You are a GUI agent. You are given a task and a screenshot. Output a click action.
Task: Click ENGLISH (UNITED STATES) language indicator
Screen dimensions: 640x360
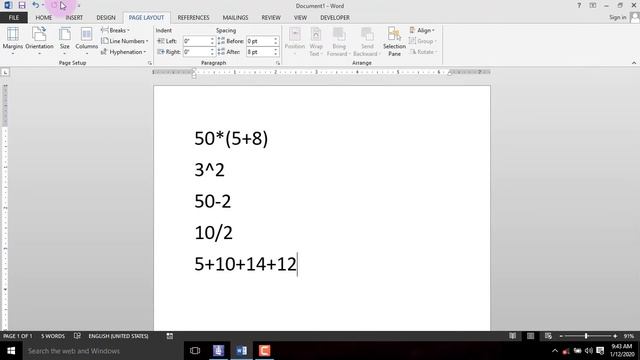tap(118, 336)
